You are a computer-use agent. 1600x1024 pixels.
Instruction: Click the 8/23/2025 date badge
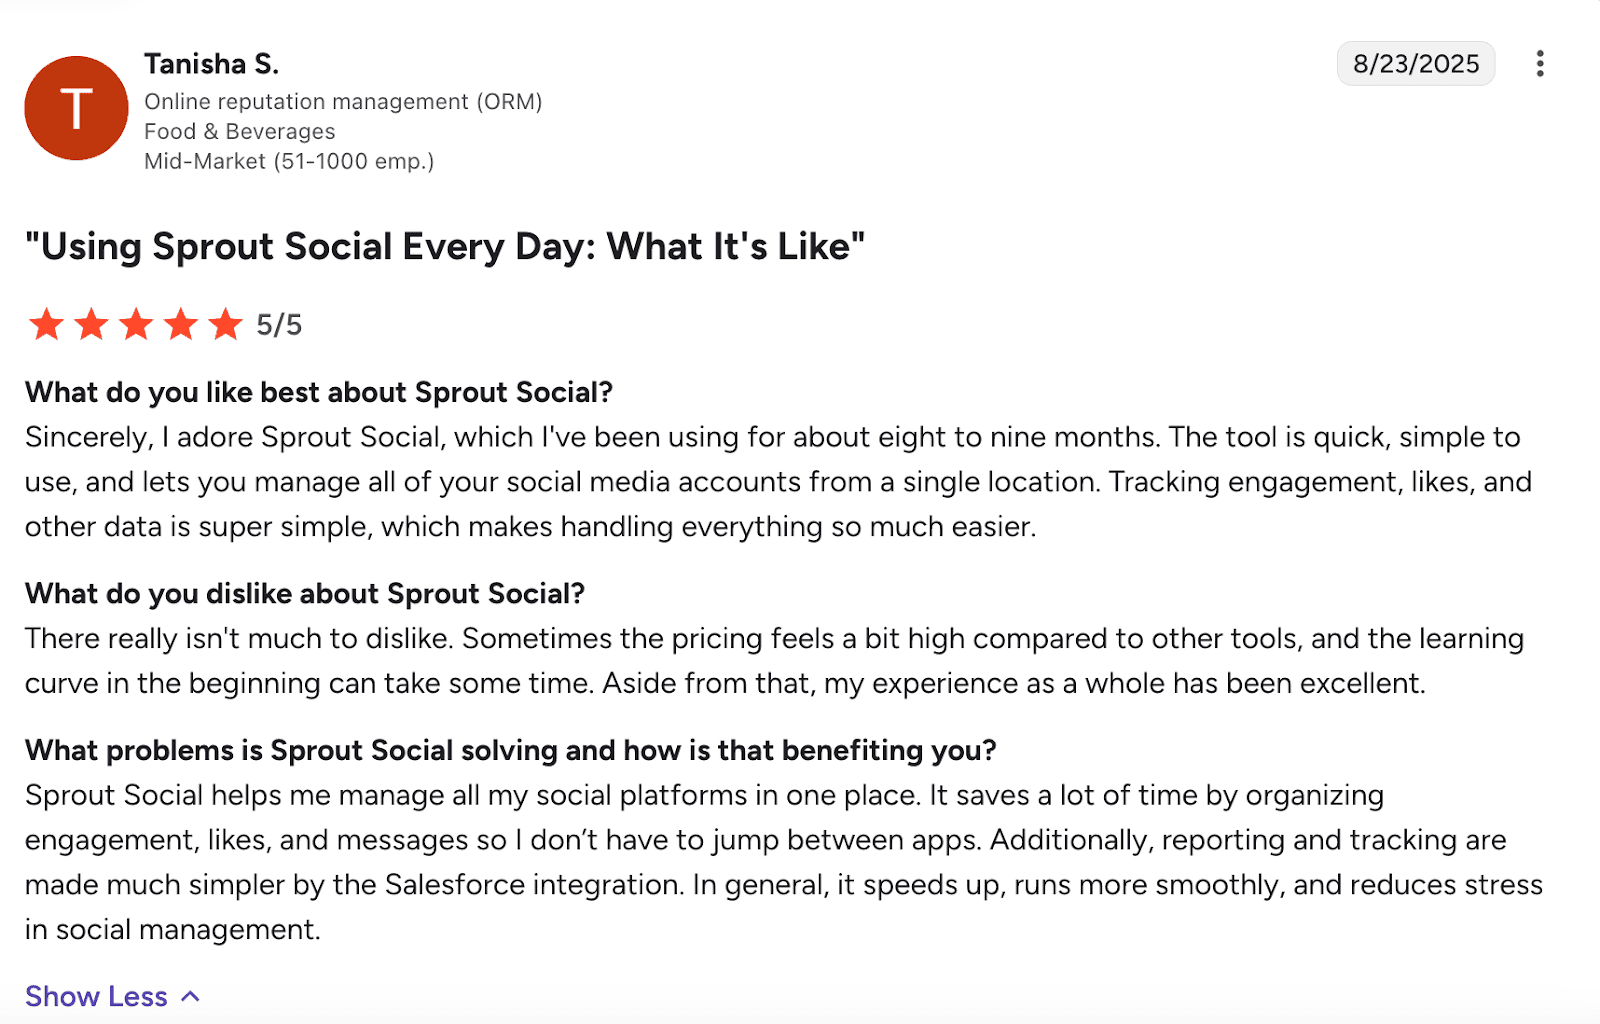click(x=1415, y=64)
